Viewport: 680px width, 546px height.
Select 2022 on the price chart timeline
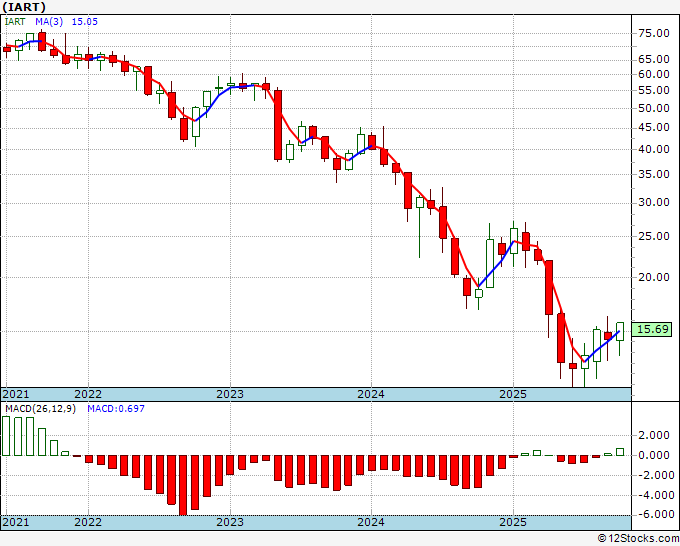88,394
